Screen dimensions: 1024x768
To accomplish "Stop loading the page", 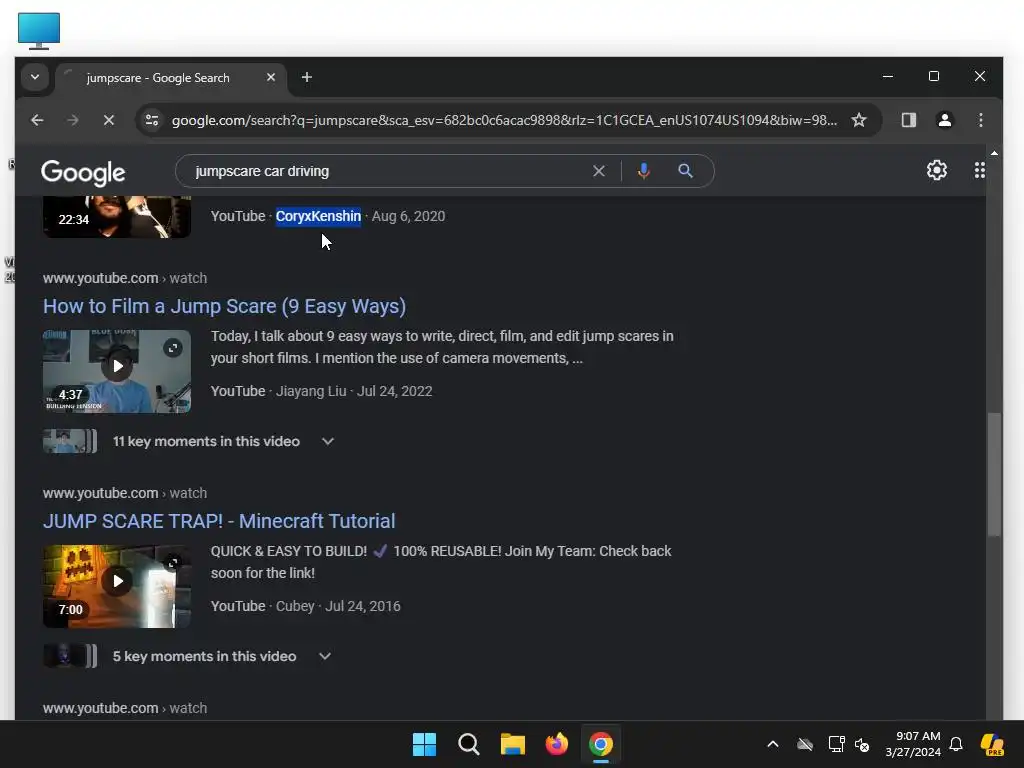I will [x=108, y=120].
